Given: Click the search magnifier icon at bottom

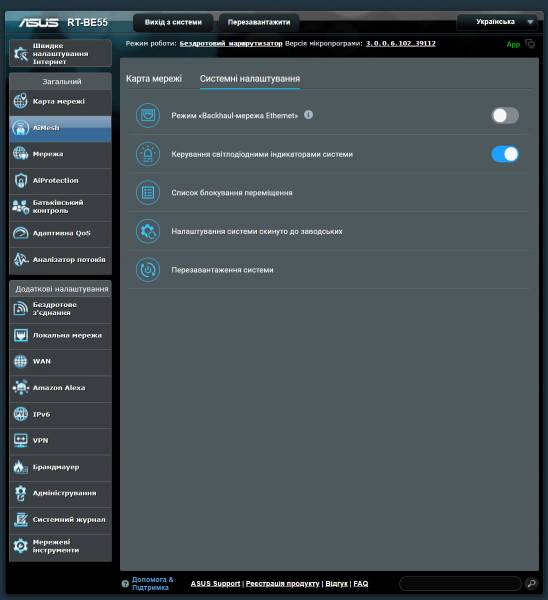Looking at the screenshot, I should (x=531, y=584).
